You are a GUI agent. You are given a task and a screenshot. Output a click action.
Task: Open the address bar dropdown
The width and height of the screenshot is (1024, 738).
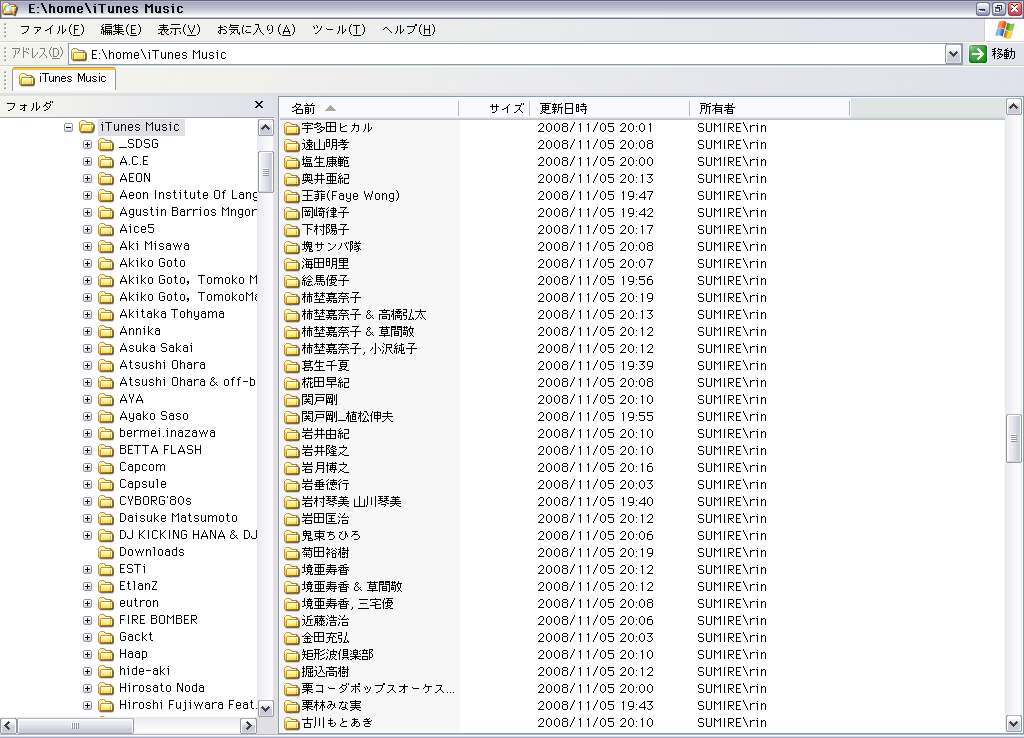[x=953, y=54]
